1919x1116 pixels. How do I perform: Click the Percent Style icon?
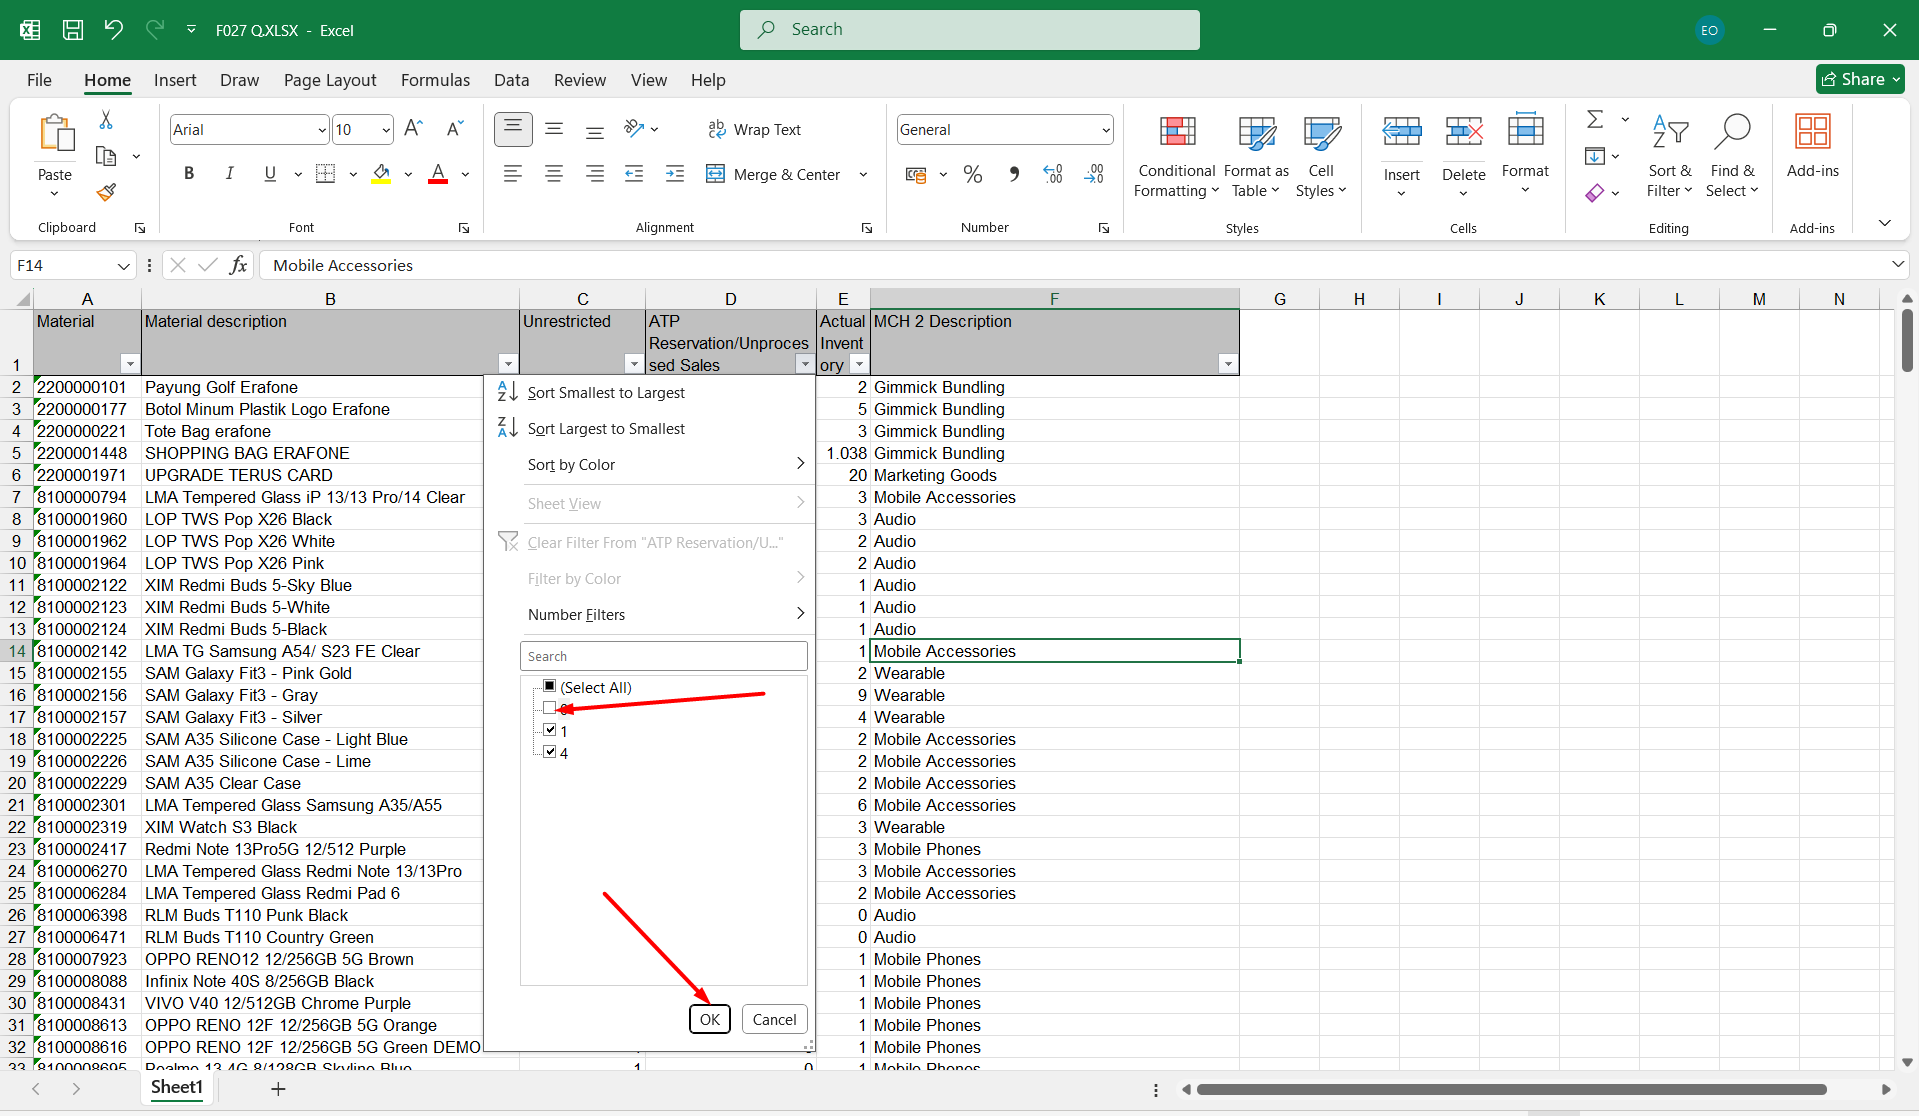(x=972, y=175)
